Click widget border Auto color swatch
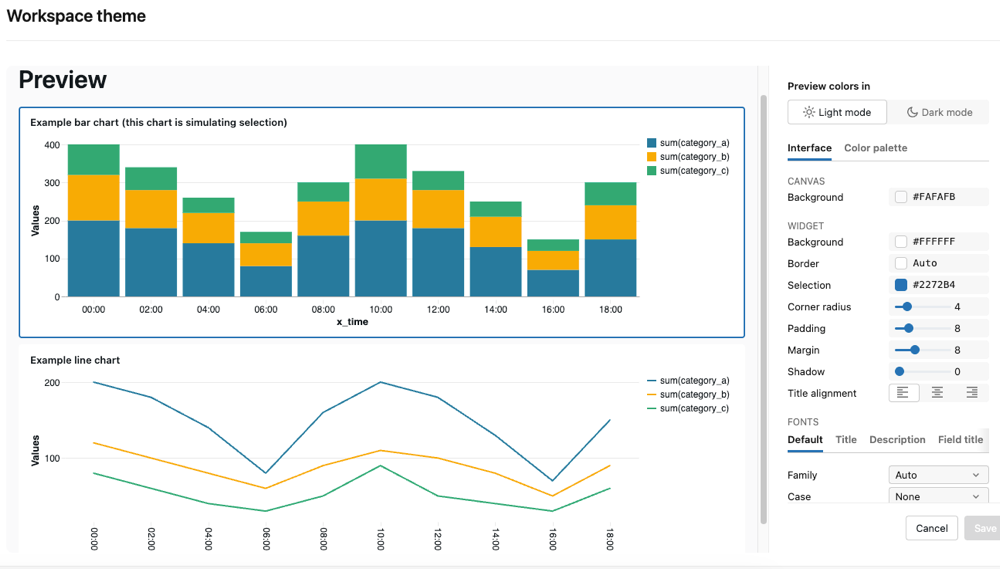 click(x=901, y=263)
